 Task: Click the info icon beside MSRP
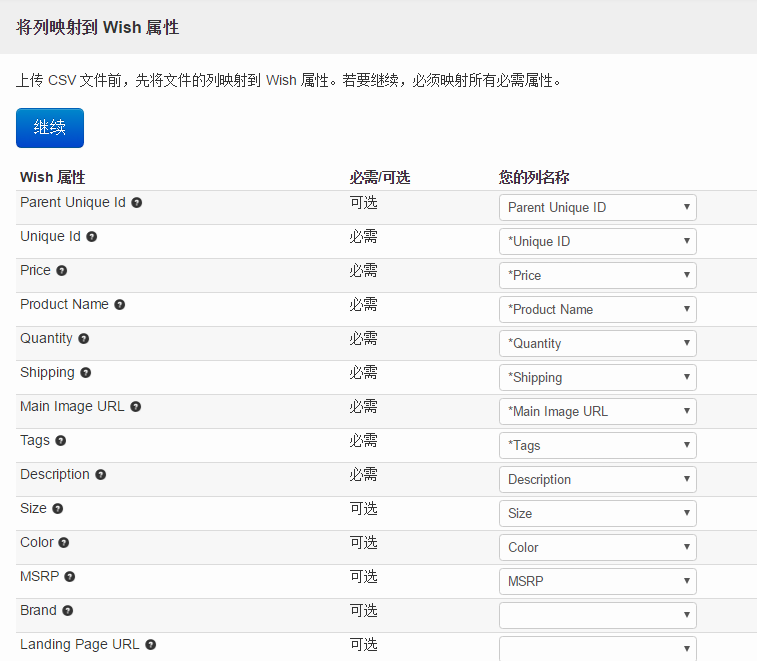coord(70,577)
